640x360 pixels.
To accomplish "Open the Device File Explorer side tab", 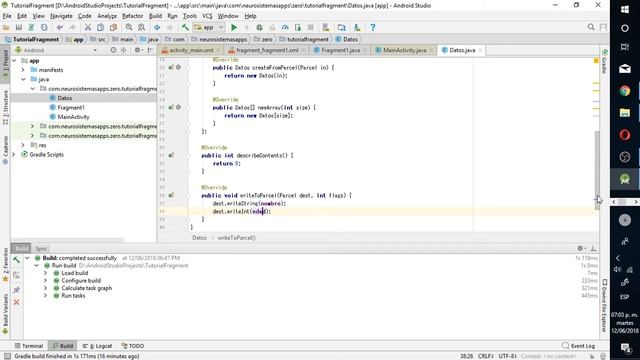I will pyautogui.click(x=604, y=306).
